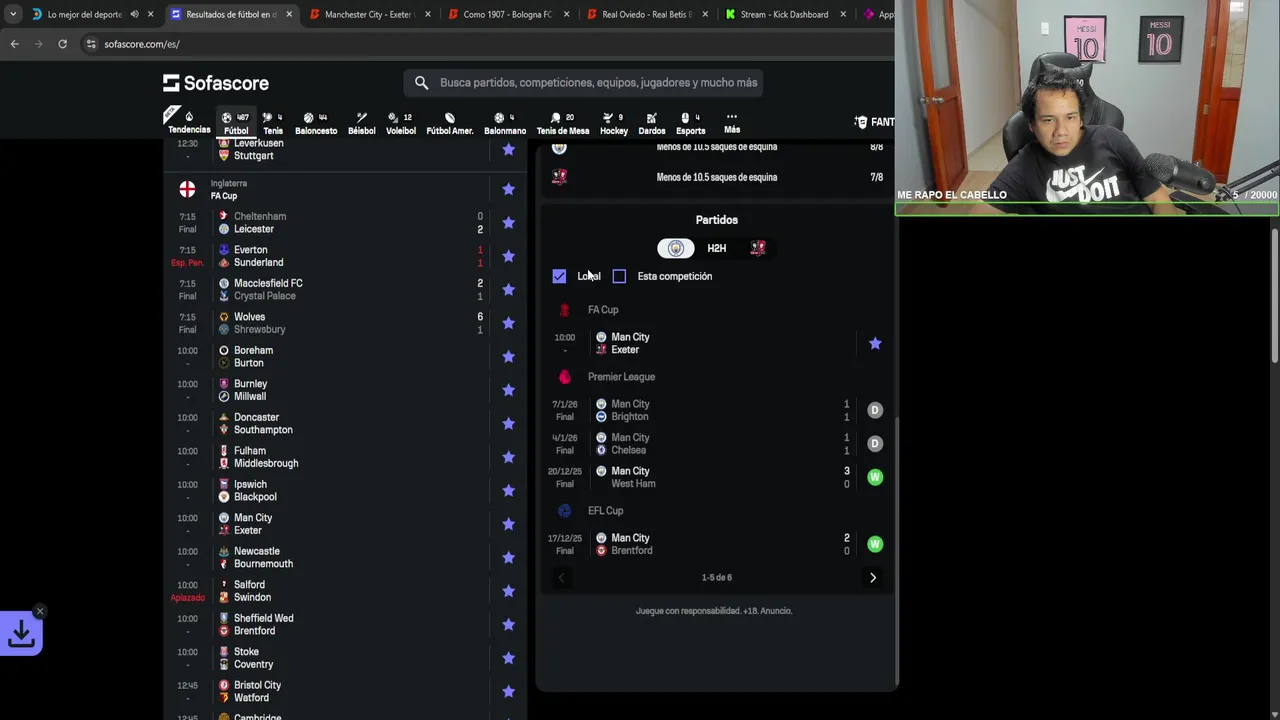Toggle favorite star for Wolves vs Shrewsbury
The height and width of the screenshot is (720, 1280).
pyautogui.click(x=508, y=323)
